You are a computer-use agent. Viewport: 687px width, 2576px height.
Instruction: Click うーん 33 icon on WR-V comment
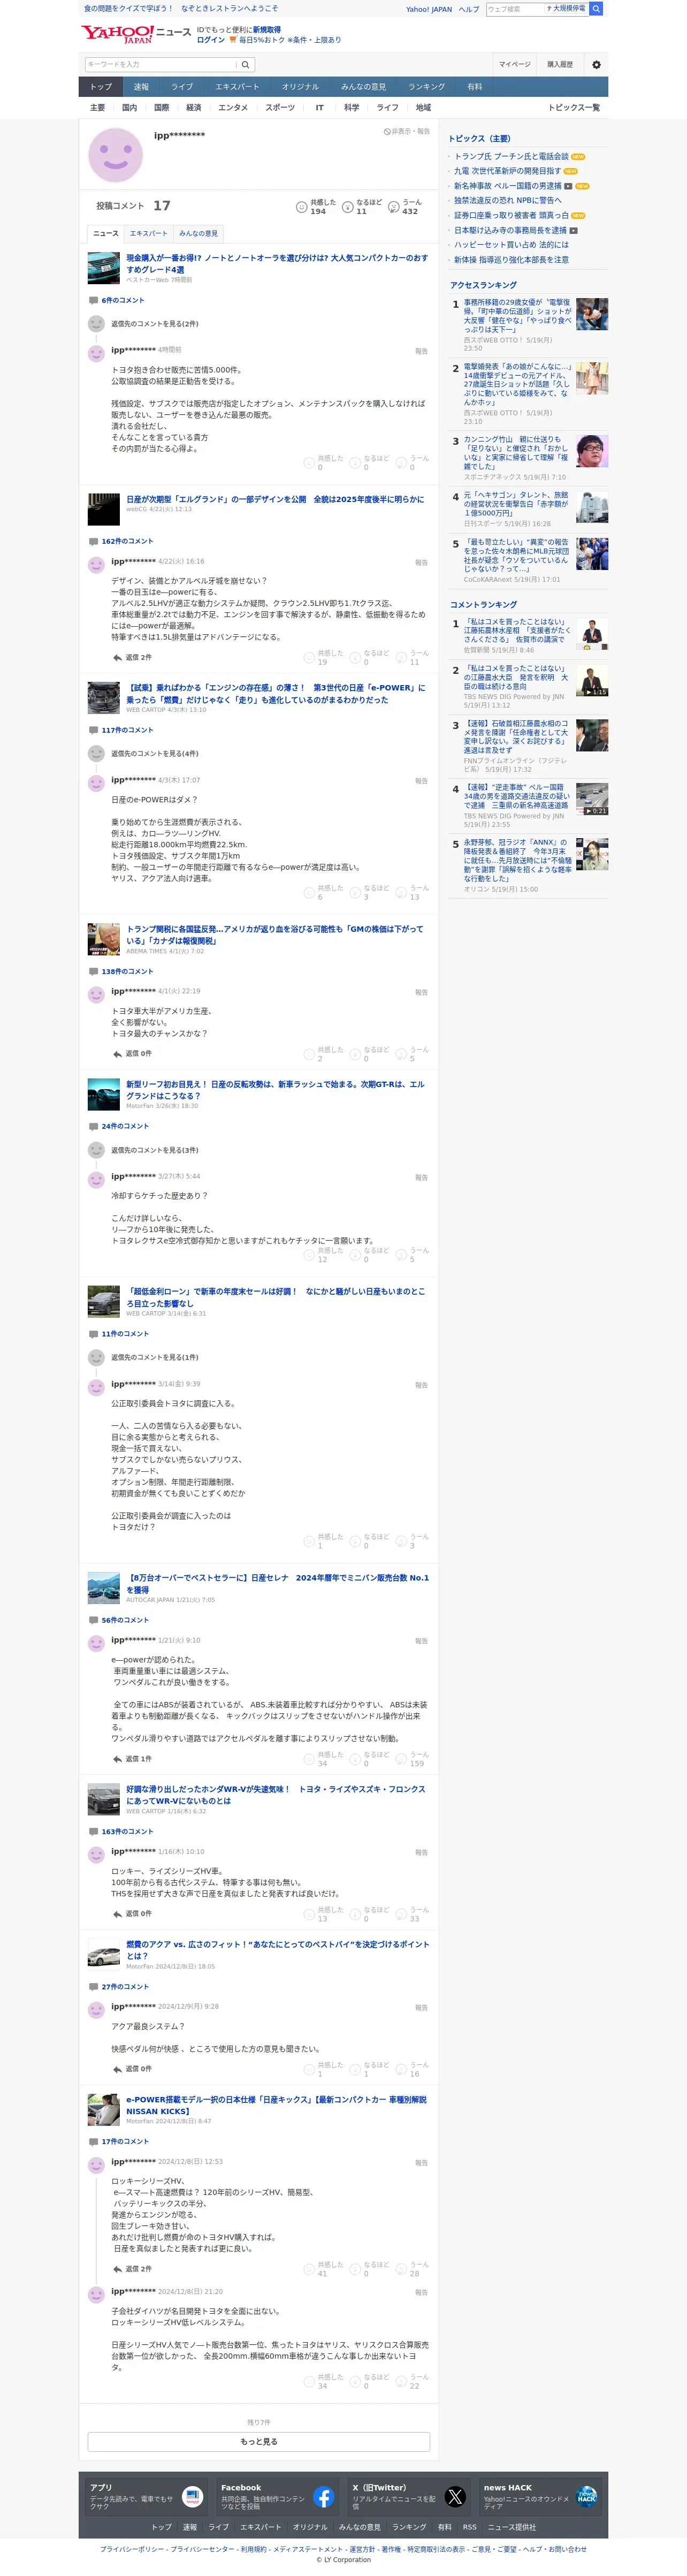(x=401, y=1914)
